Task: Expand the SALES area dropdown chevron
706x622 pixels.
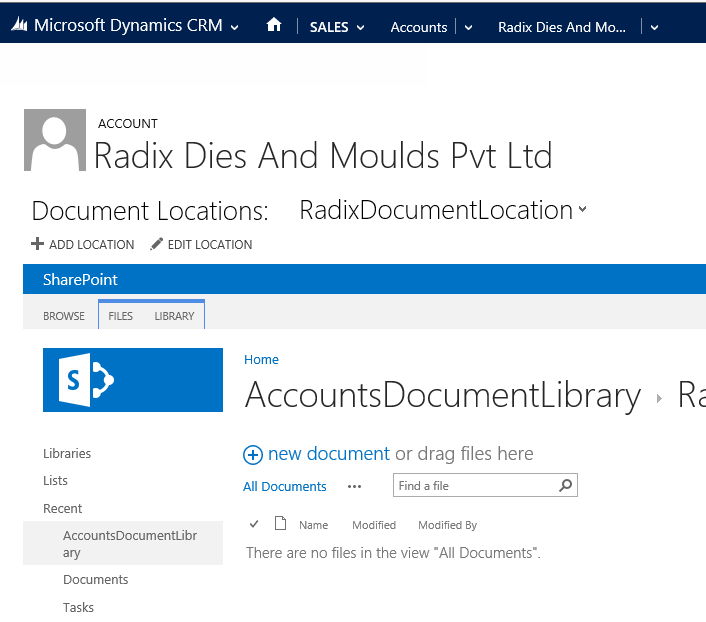Action: tap(361, 27)
